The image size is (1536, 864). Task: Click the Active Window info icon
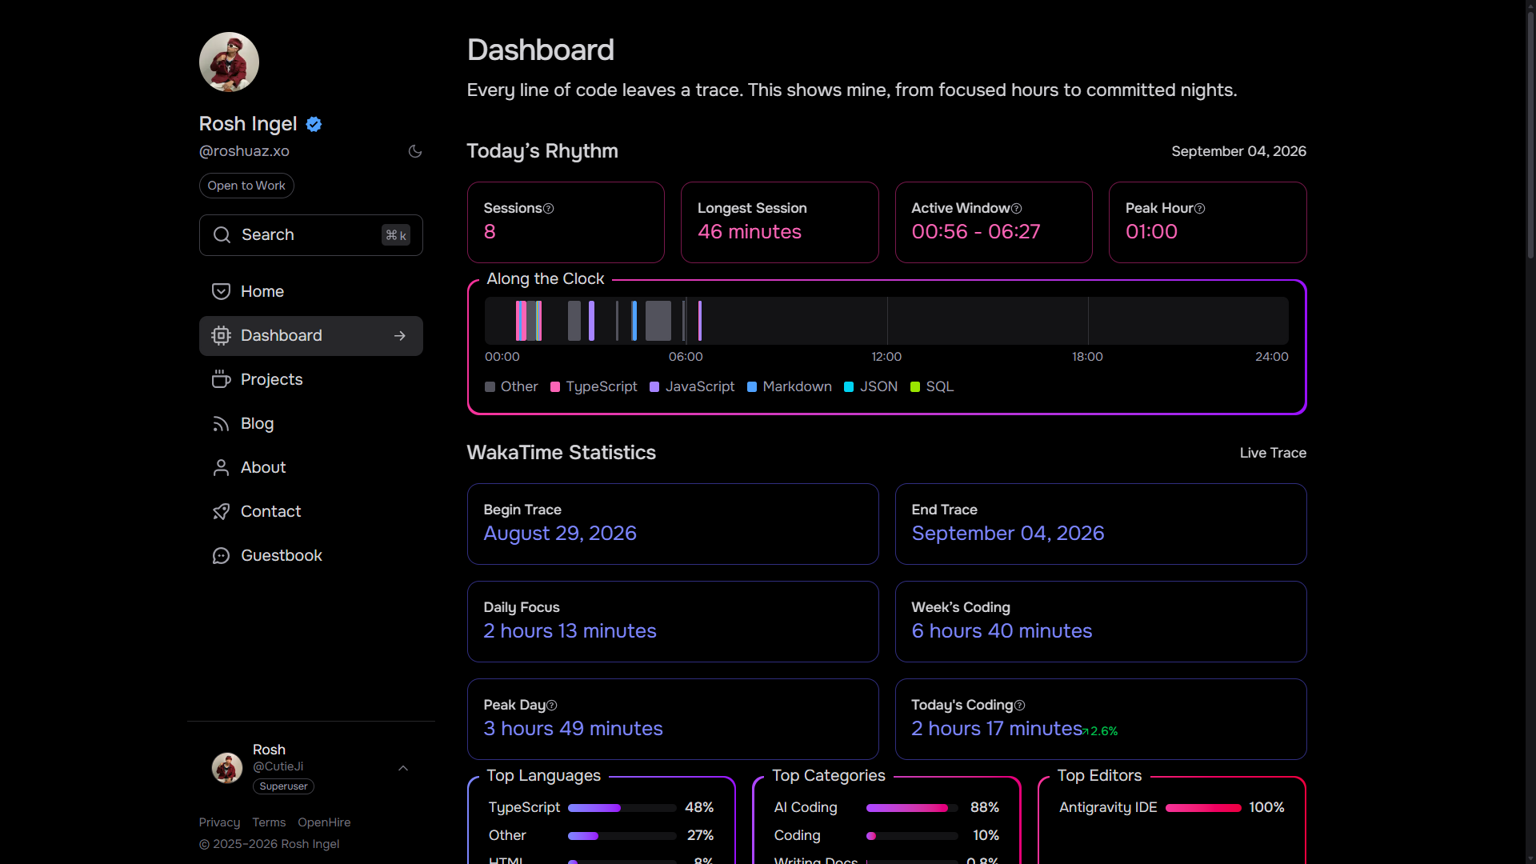[1016, 209]
